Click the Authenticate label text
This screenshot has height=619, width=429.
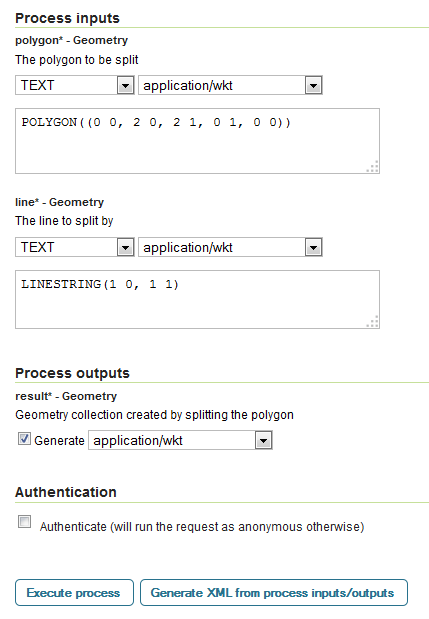coord(202,527)
